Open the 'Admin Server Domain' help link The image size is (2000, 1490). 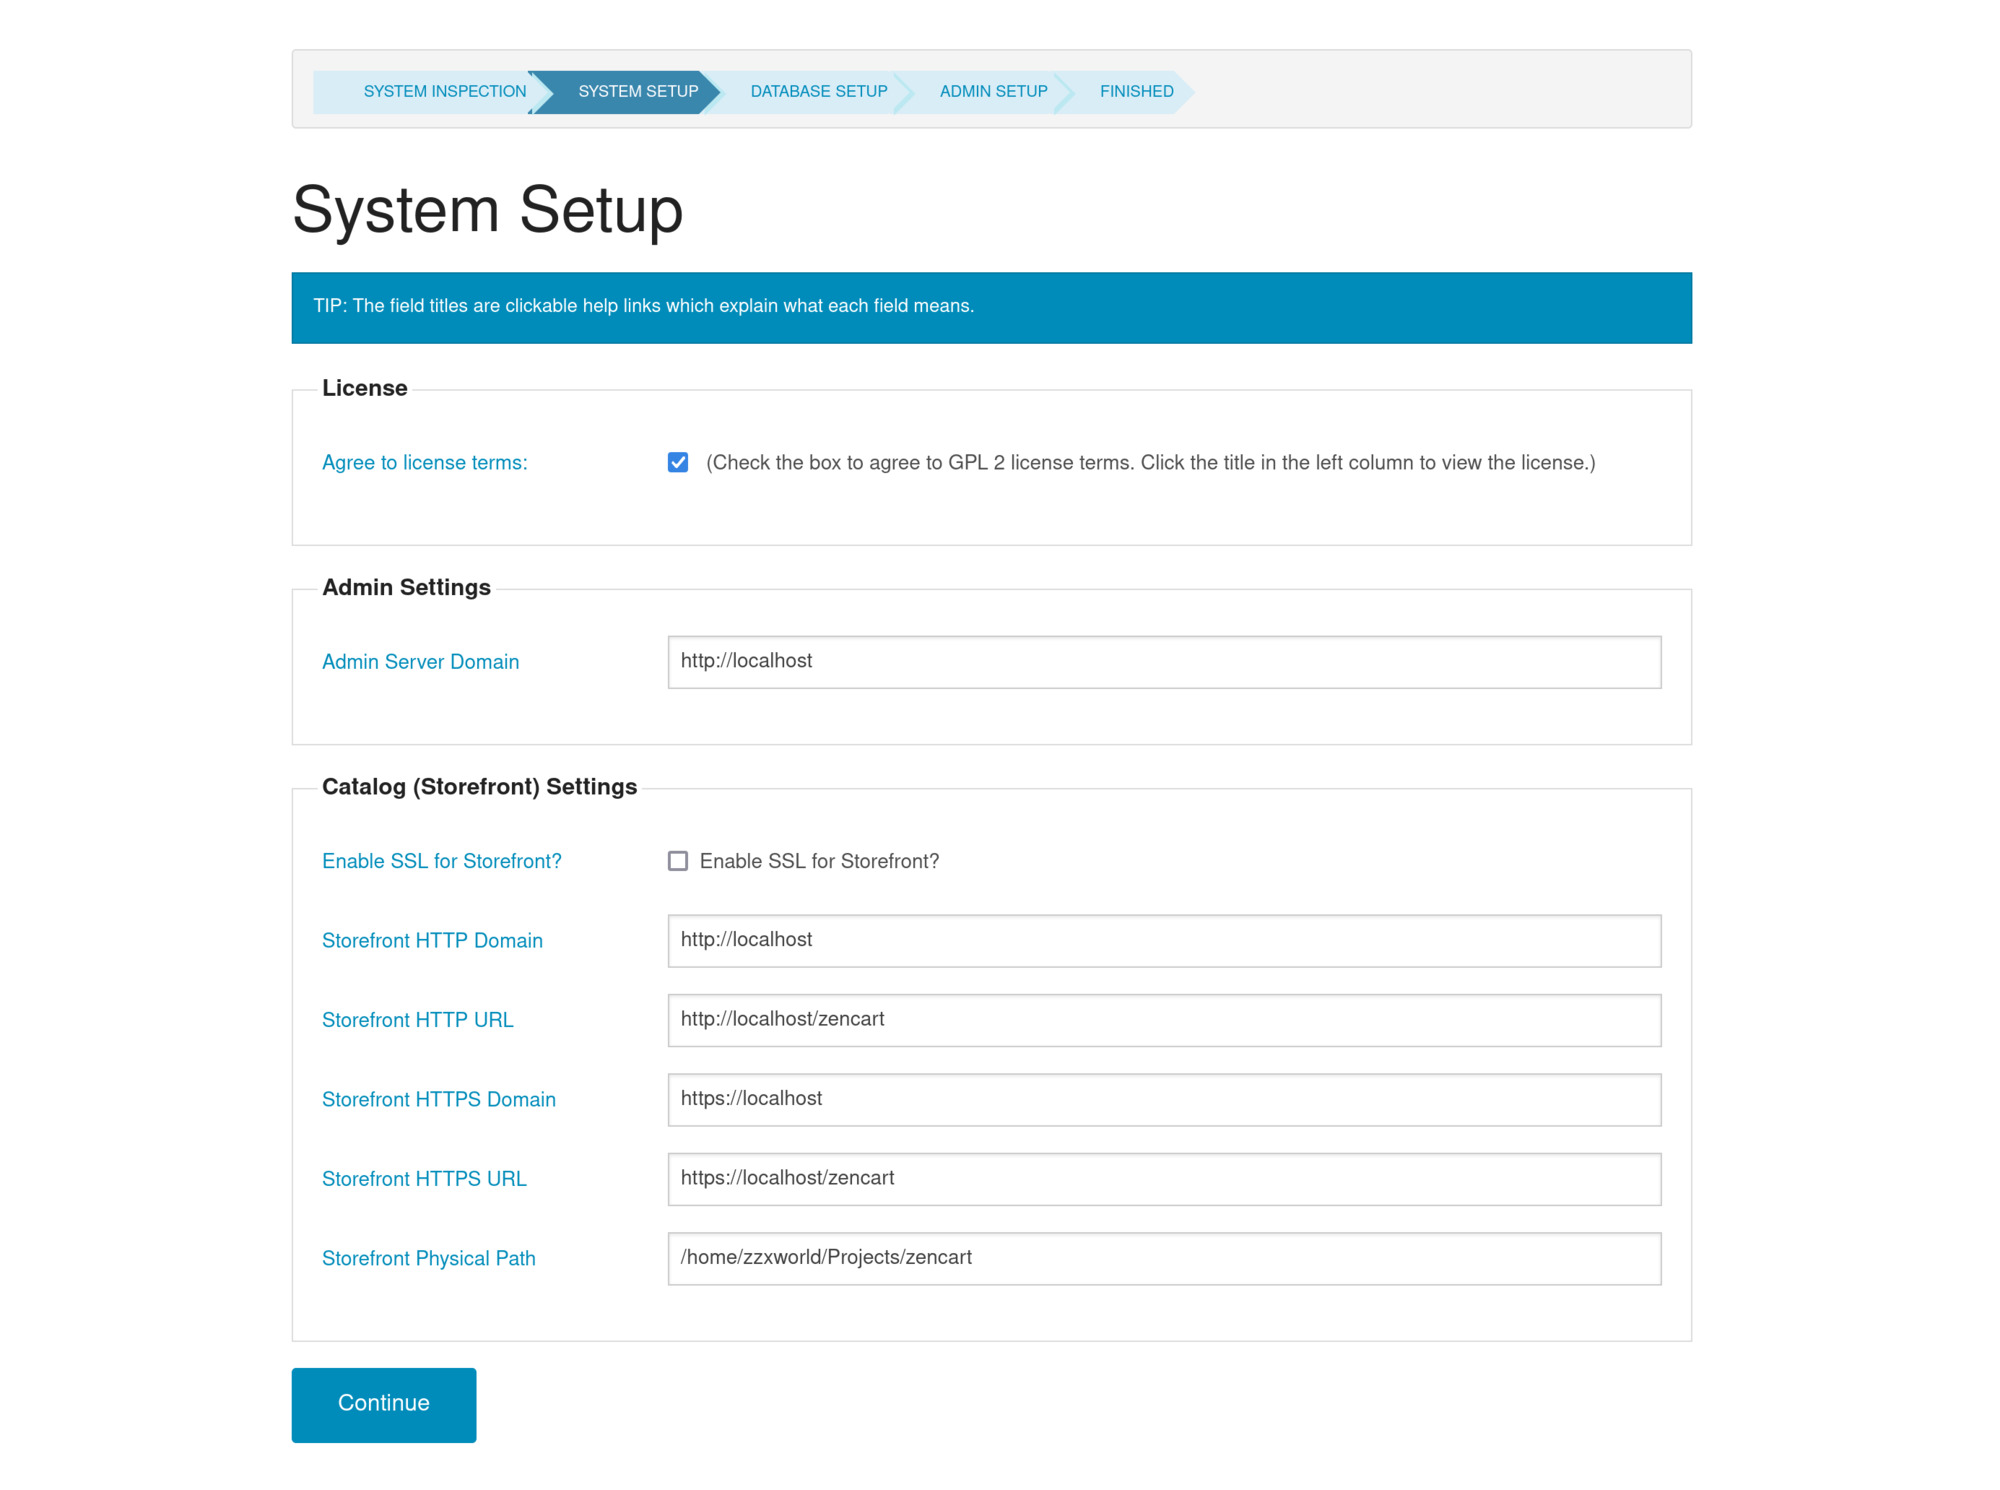point(420,661)
